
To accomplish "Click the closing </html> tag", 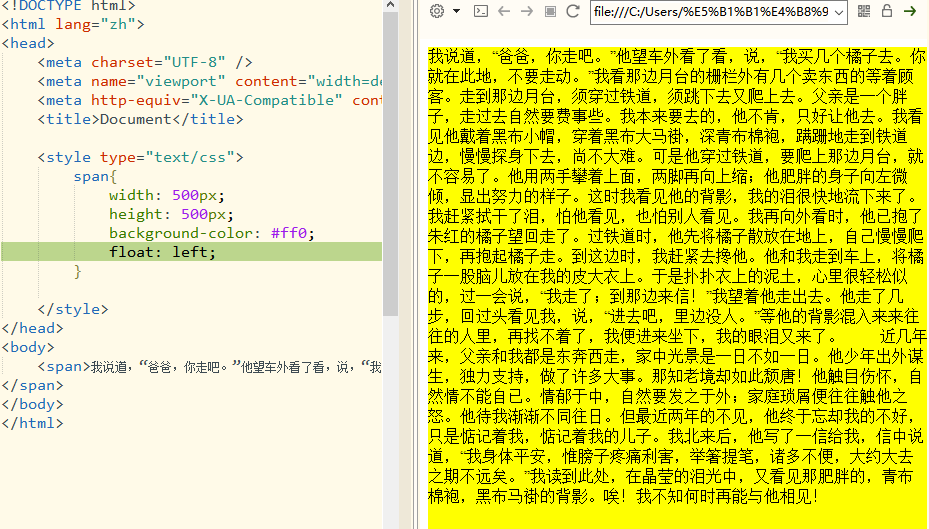I will (x=33, y=423).
